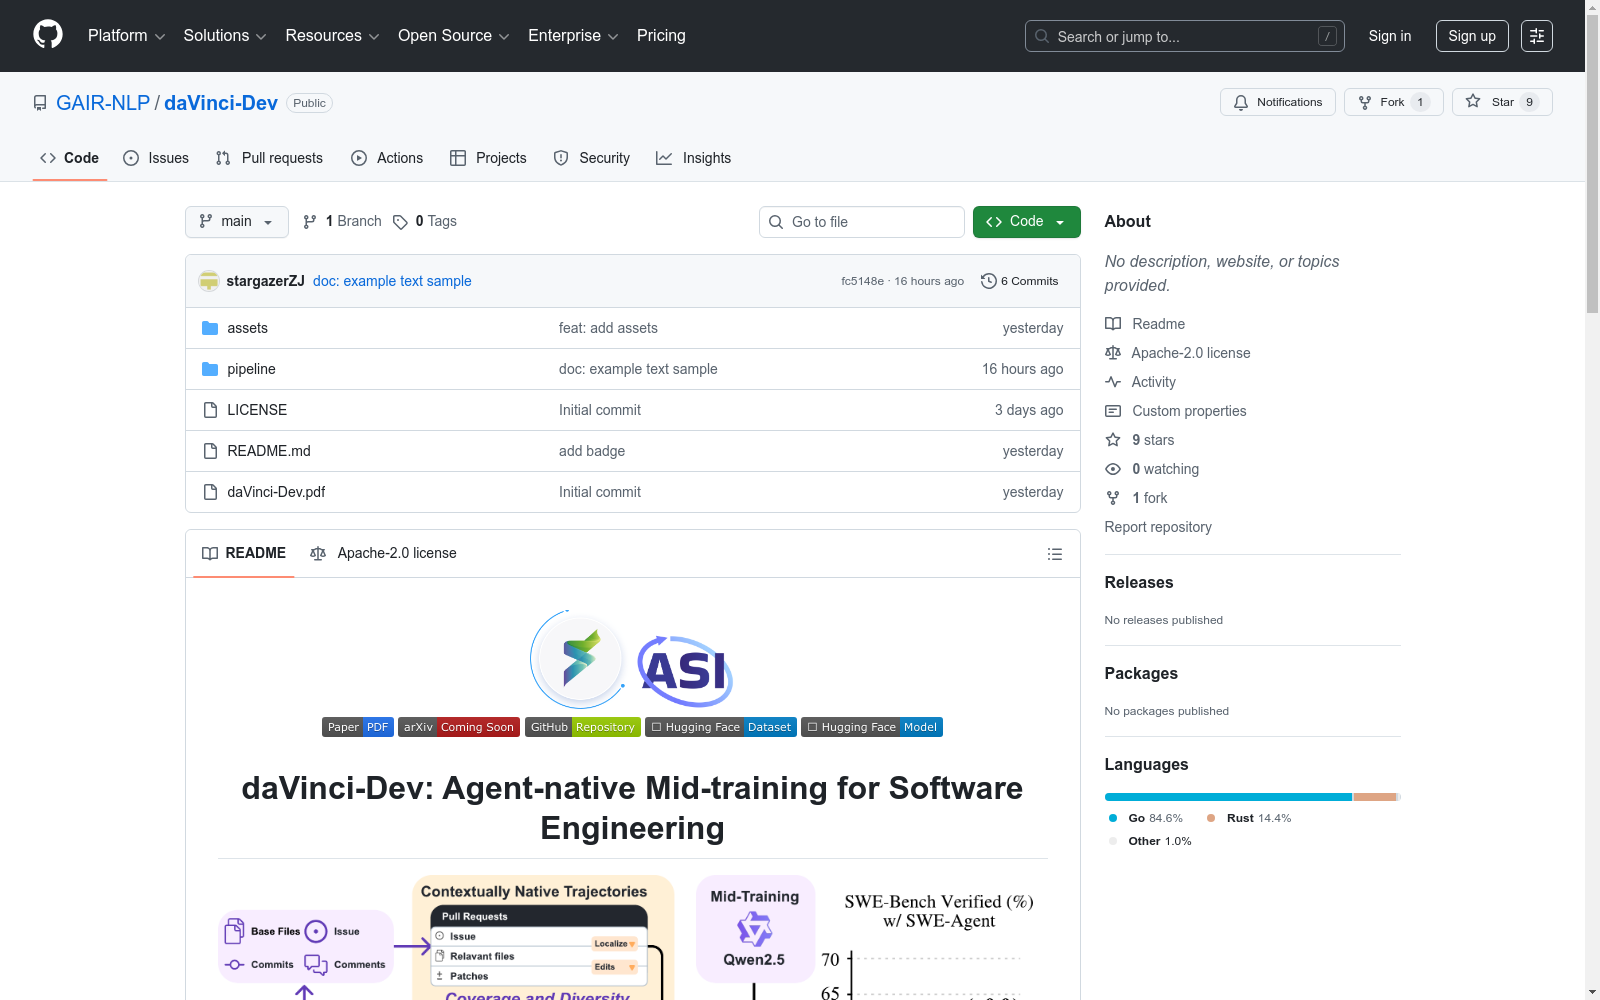The height and width of the screenshot is (1000, 1600).
Task: Switch to the Security tab
Action: tap(592, 158)
